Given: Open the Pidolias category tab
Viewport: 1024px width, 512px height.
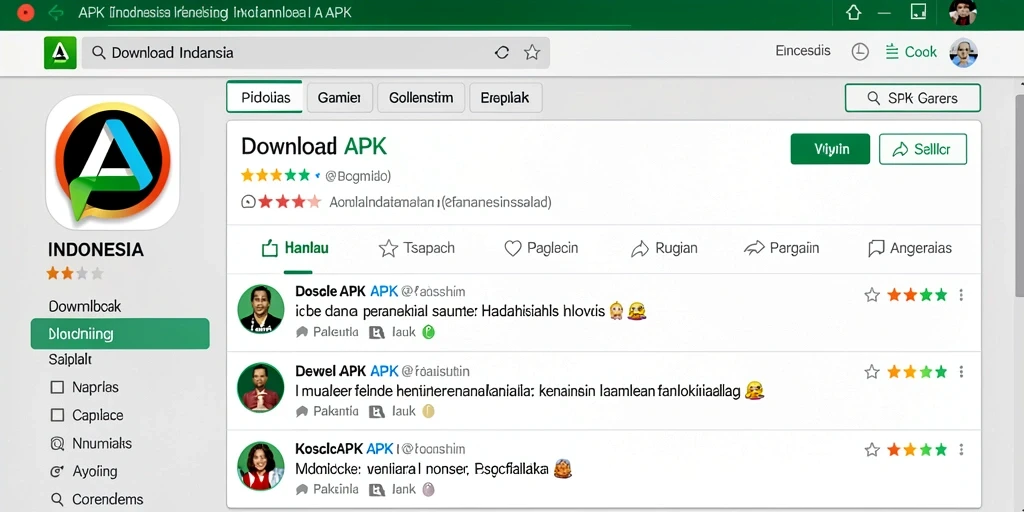Looking at the screenshot, I should (x=264, y=98).
